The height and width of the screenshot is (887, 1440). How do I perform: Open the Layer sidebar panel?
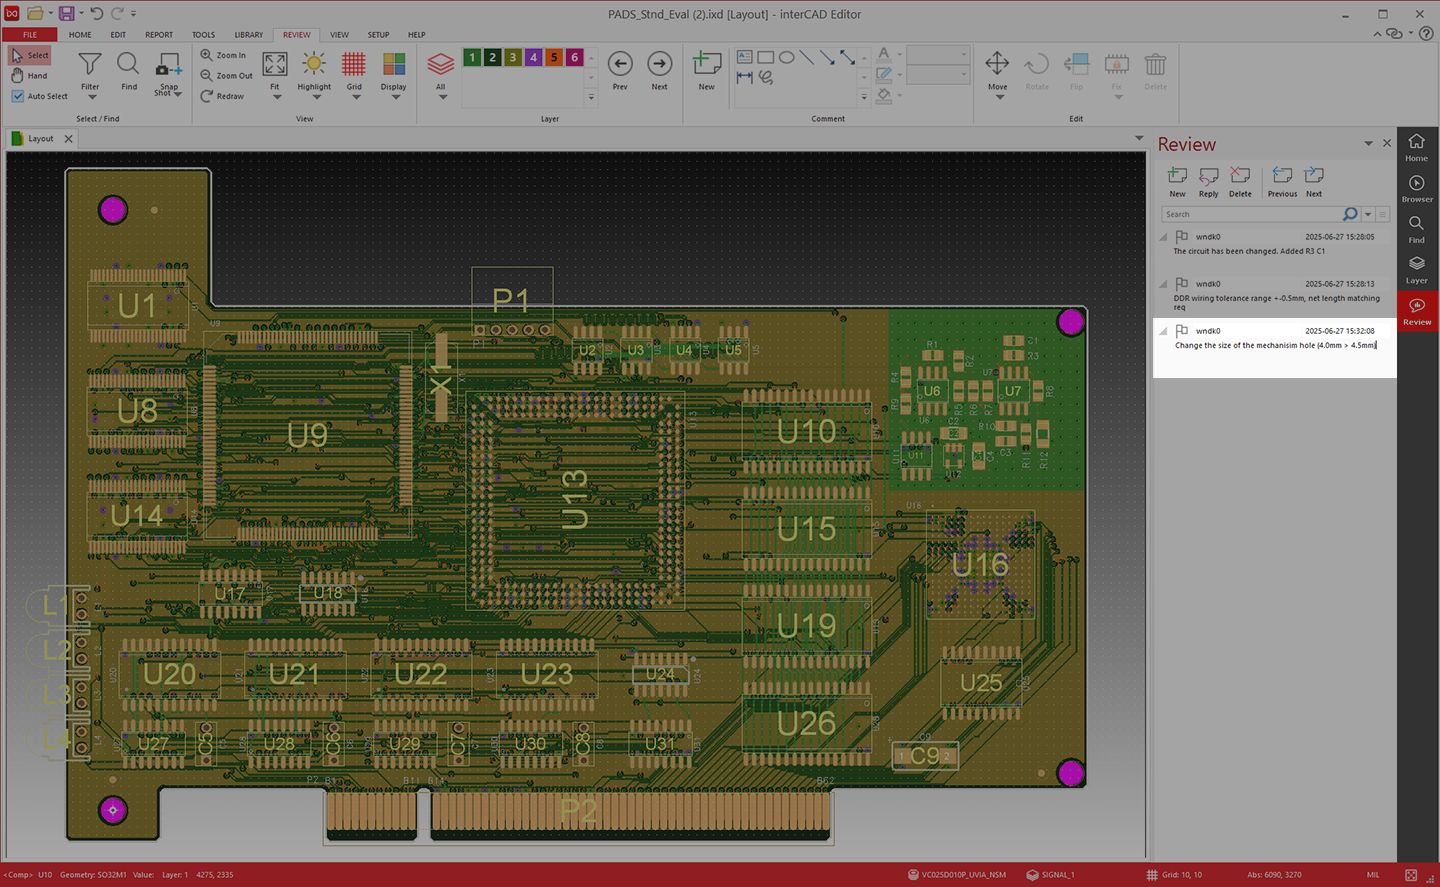[1417, 270]
